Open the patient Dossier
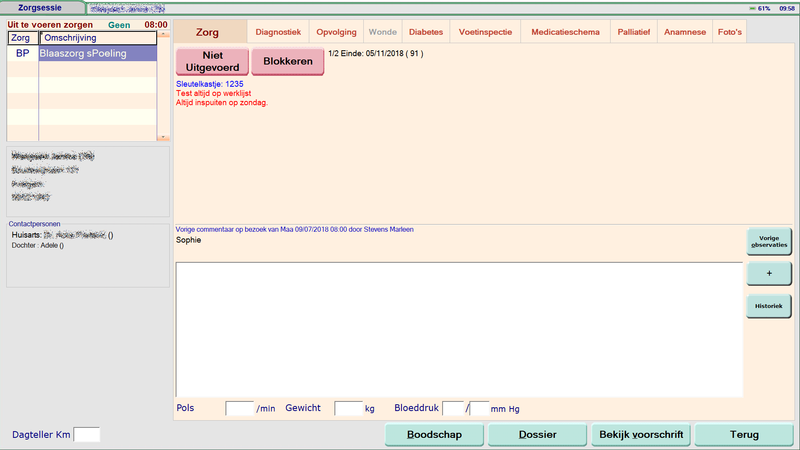 pyautogui.click(x=537, y=435)
